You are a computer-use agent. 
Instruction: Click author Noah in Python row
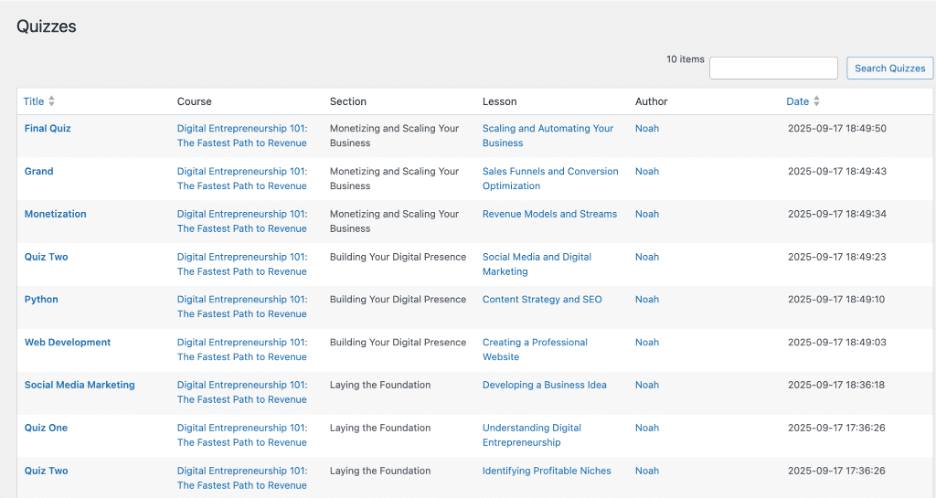tap(647, 299)
